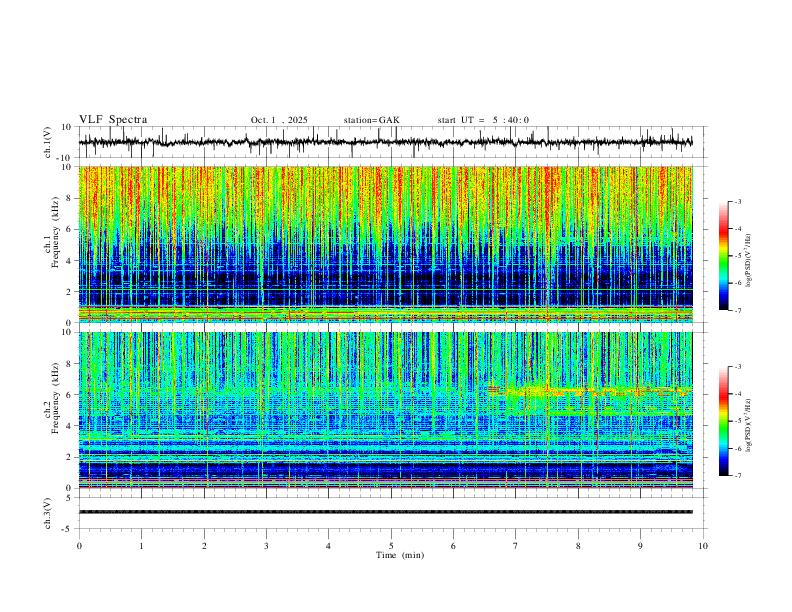
Task: Click the "VLF Spectra" plot title
Action: tap(113, 120)
